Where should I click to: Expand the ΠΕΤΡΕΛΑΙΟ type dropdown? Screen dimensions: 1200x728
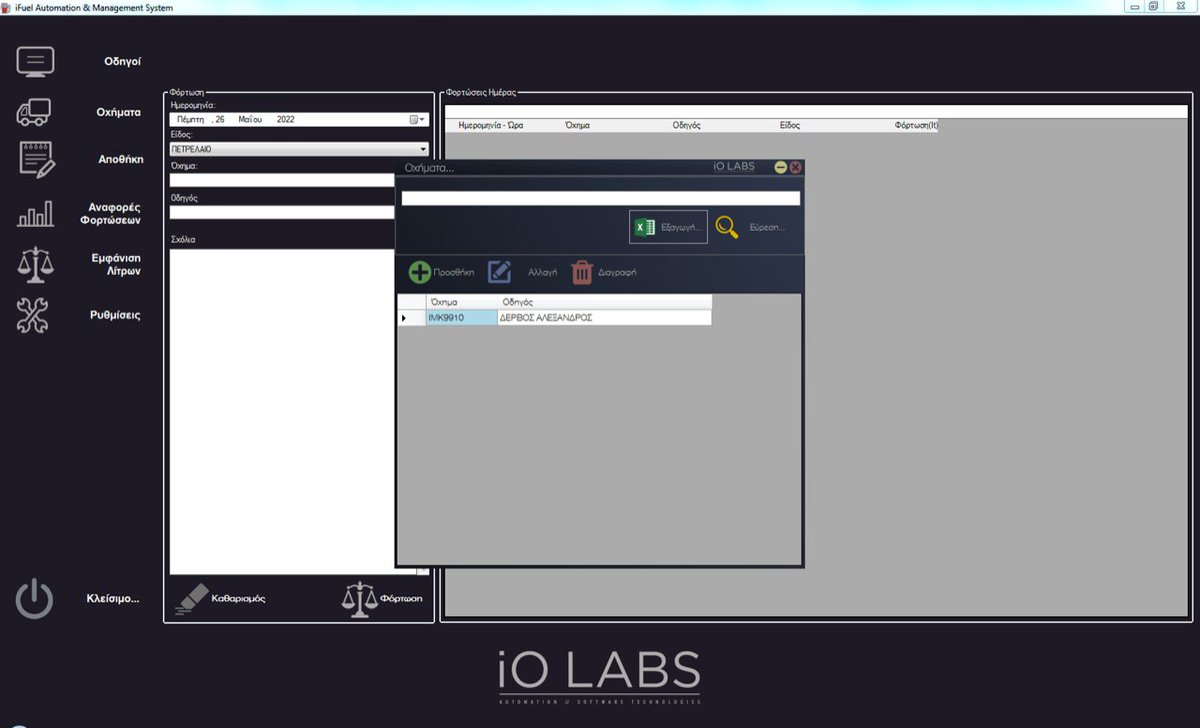coord(423,149)
